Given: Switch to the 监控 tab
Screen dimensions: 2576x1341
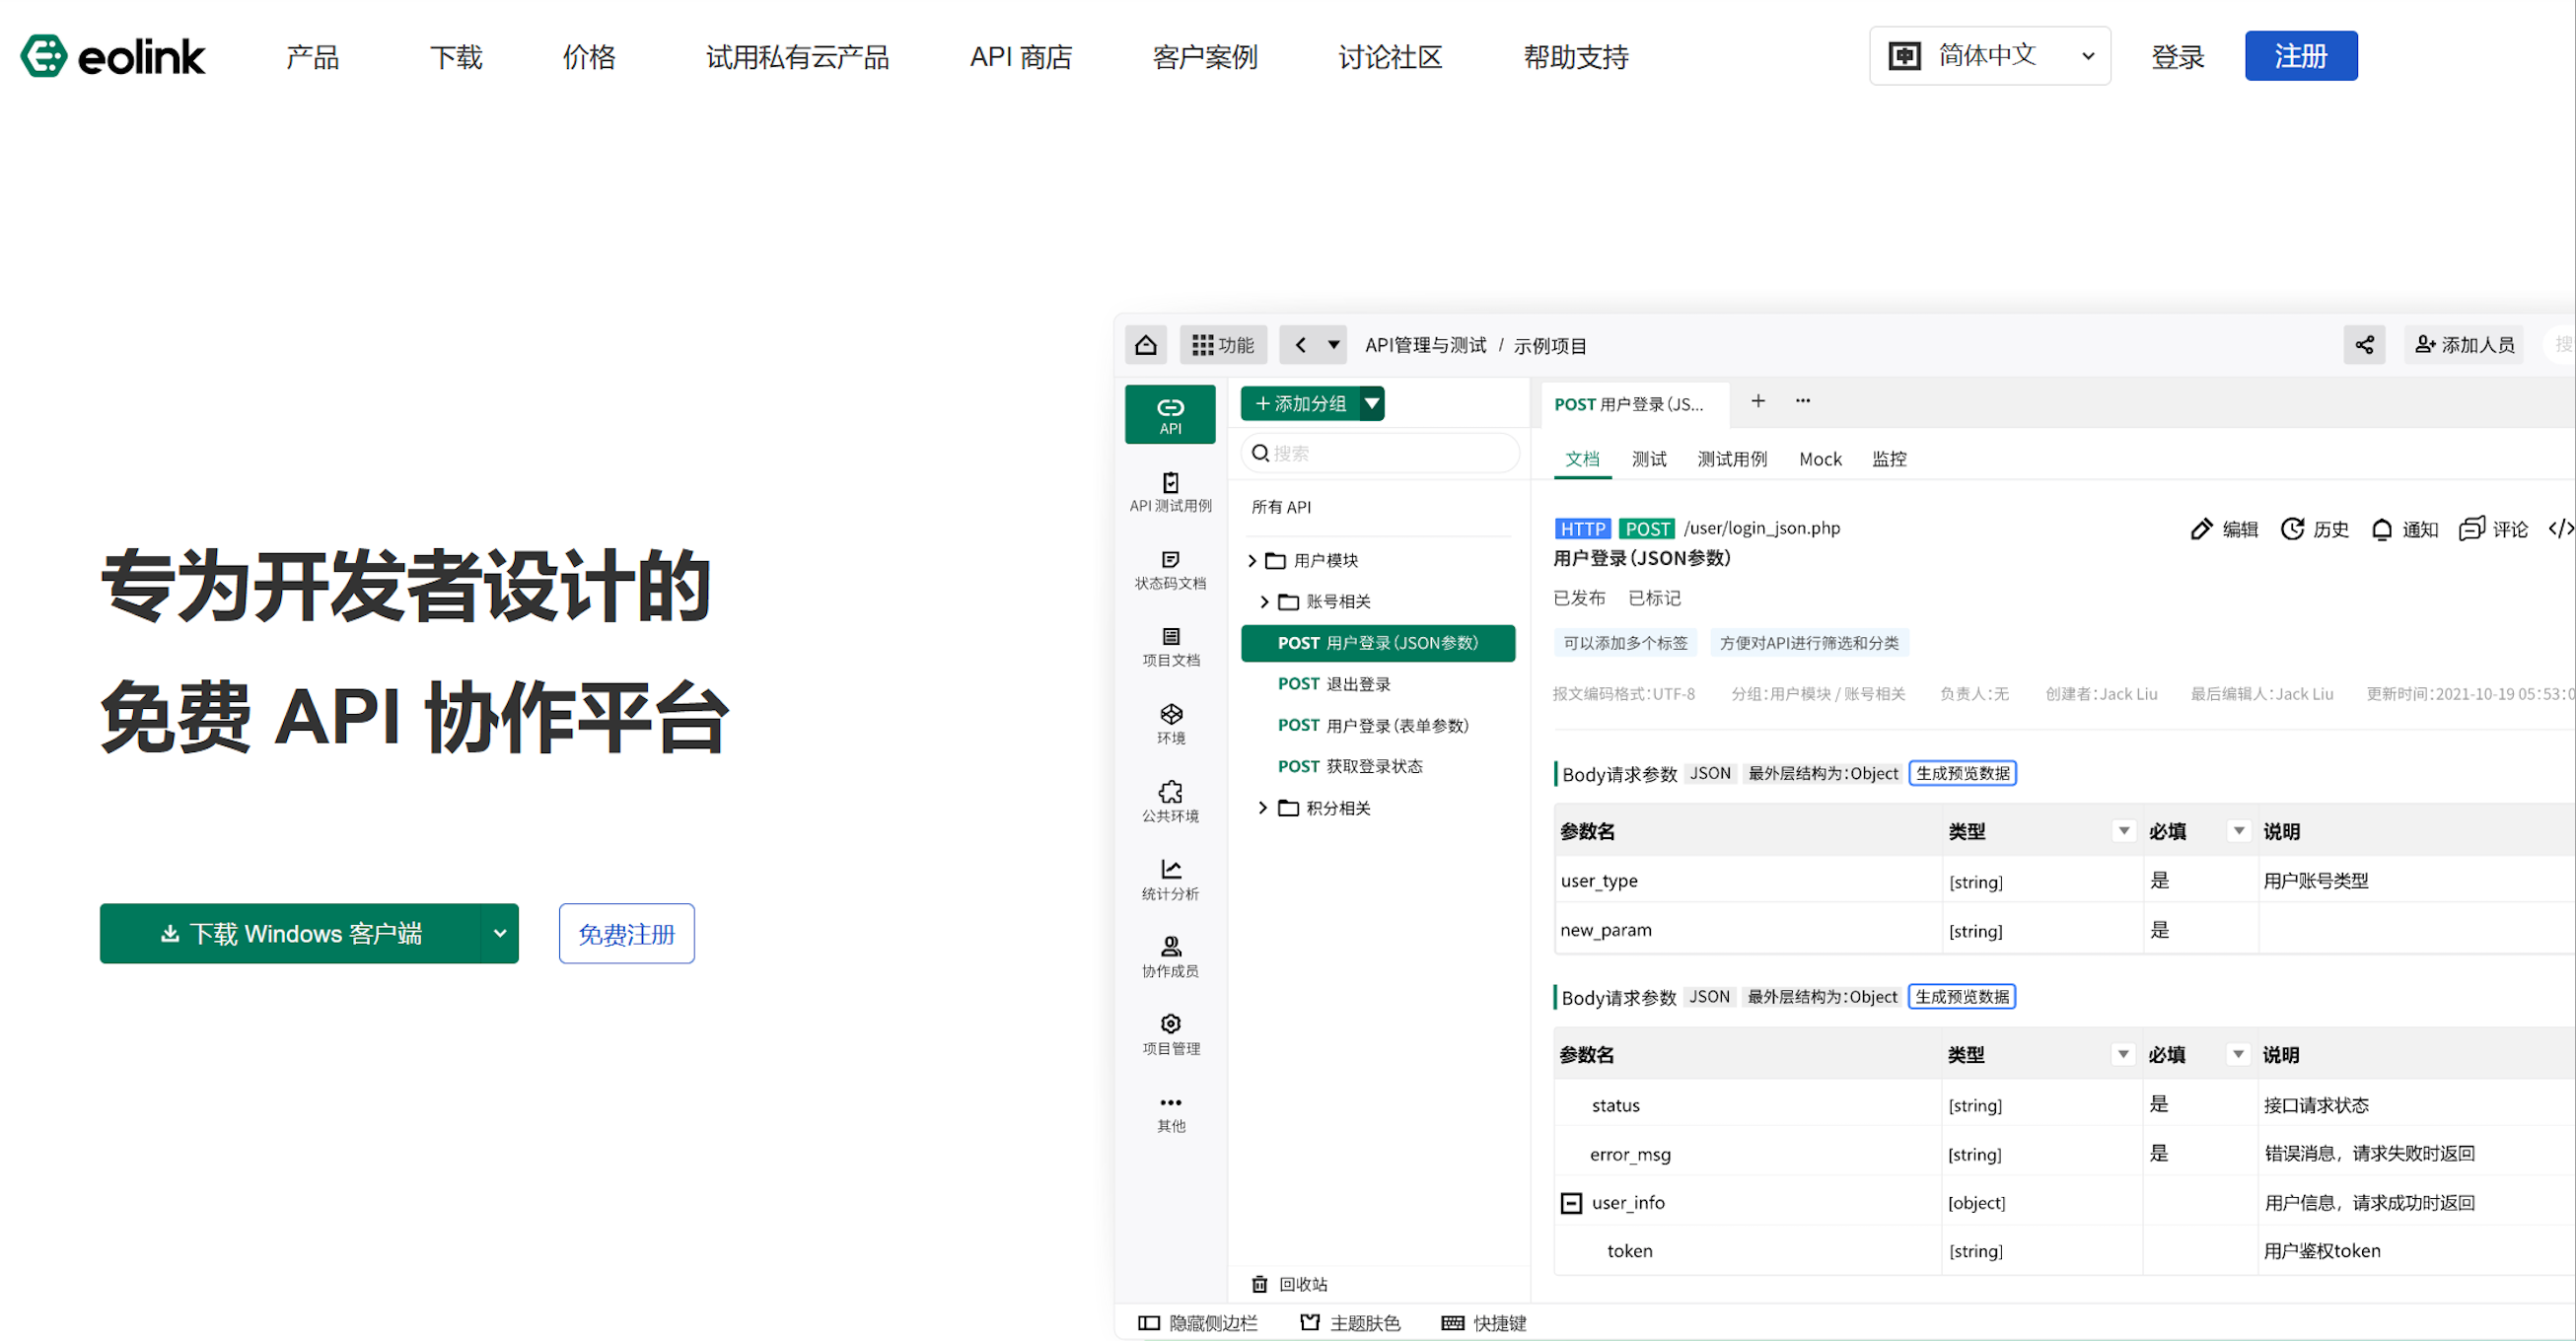Looking at the screenshot, I should click(x=1889, y=459).
